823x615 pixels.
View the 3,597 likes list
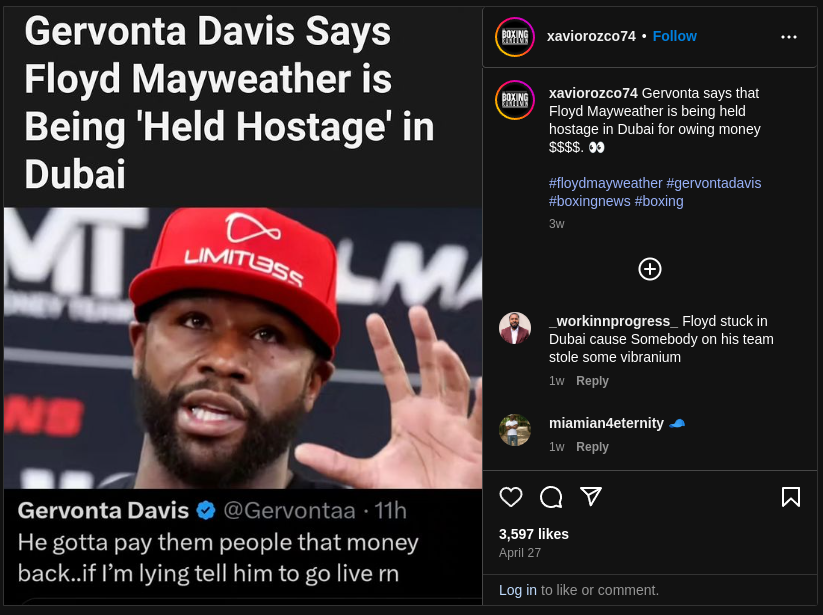(533, 534)
